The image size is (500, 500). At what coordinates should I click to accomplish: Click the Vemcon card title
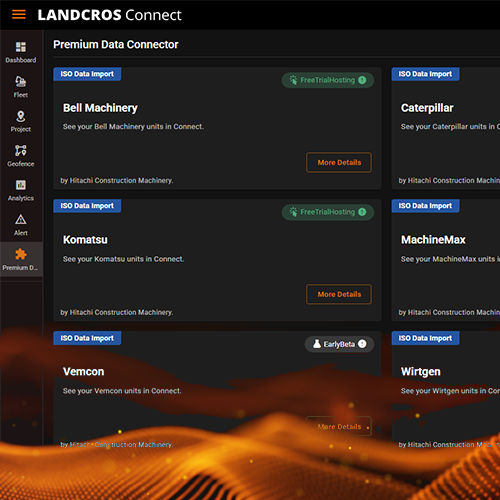click(x=83, y=372)
